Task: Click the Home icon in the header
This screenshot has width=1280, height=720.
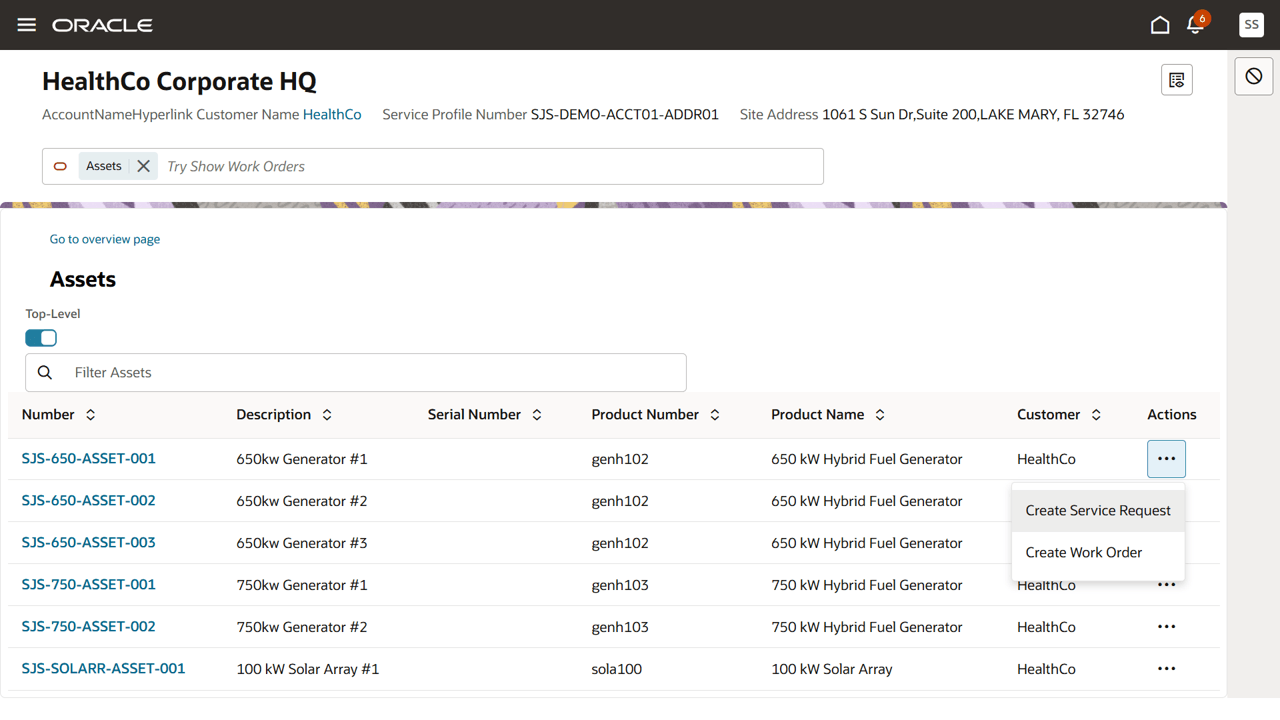Action: pos(1160,24)
